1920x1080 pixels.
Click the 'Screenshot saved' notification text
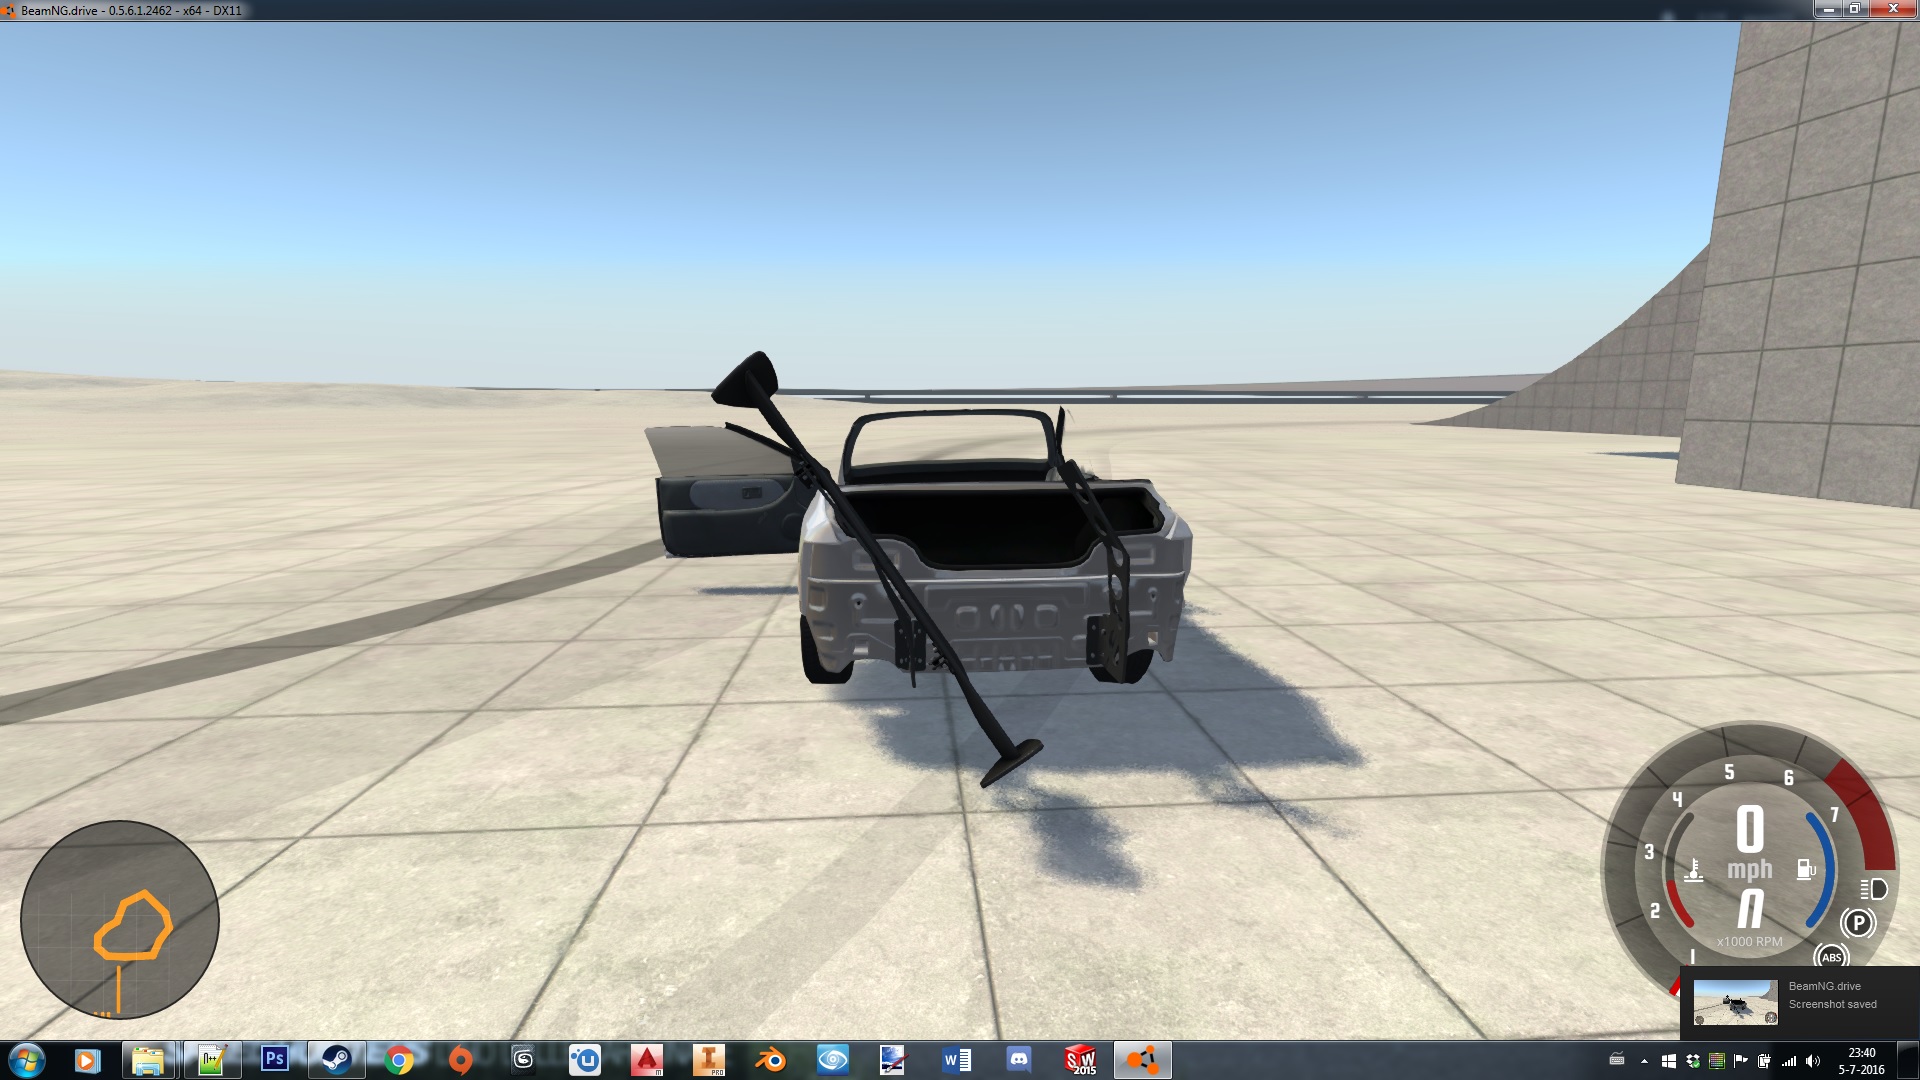tap(1832, 1004)
